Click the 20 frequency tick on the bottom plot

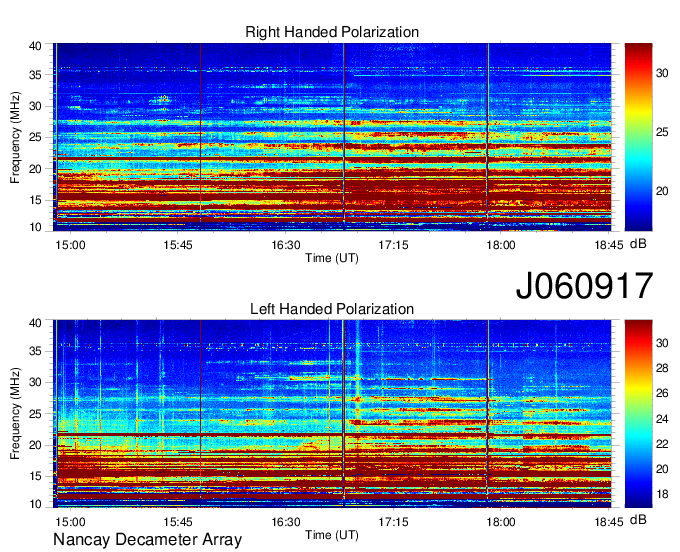coord(35,445)
